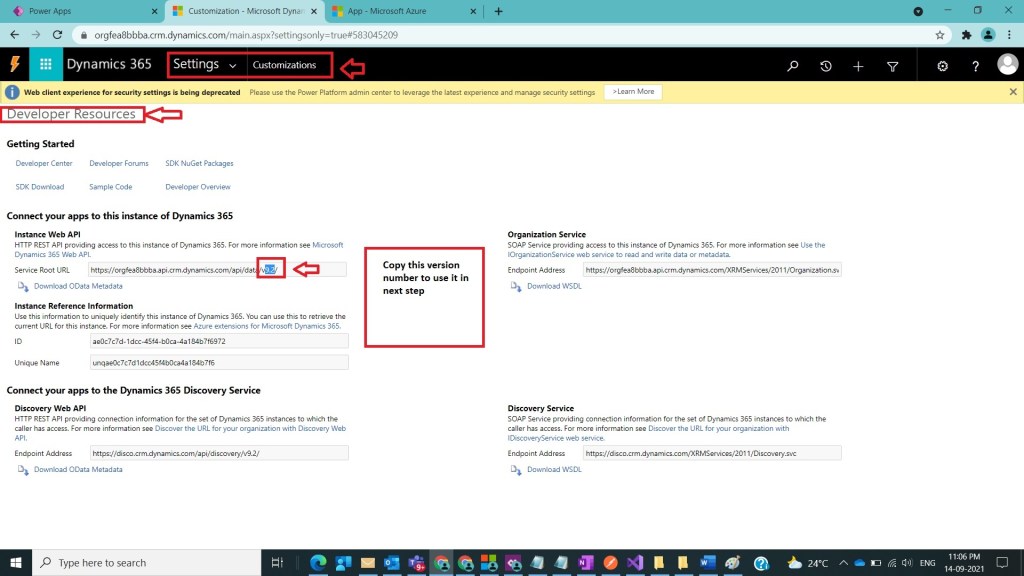
Task: Open the user profile avatar
Action: (x=1007, y=65)
